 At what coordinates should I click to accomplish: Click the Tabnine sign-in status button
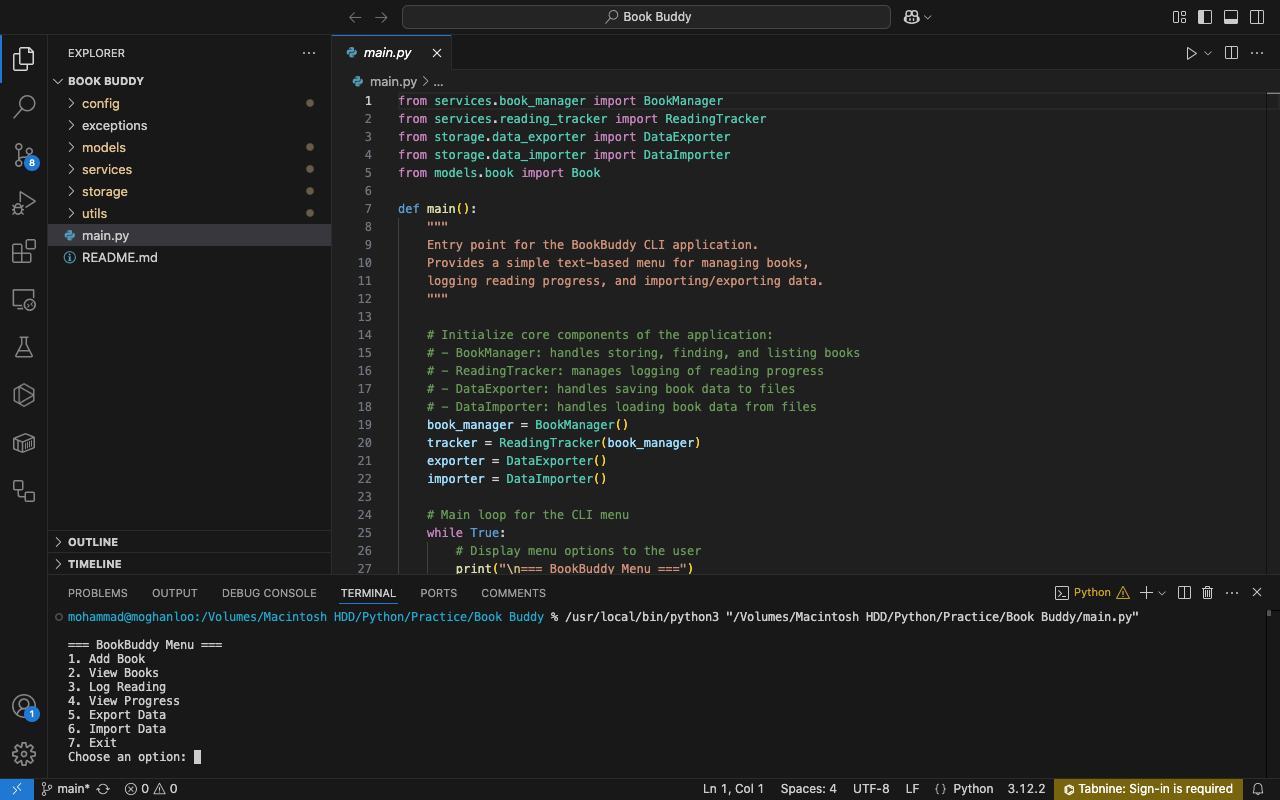coord(1148,789)
